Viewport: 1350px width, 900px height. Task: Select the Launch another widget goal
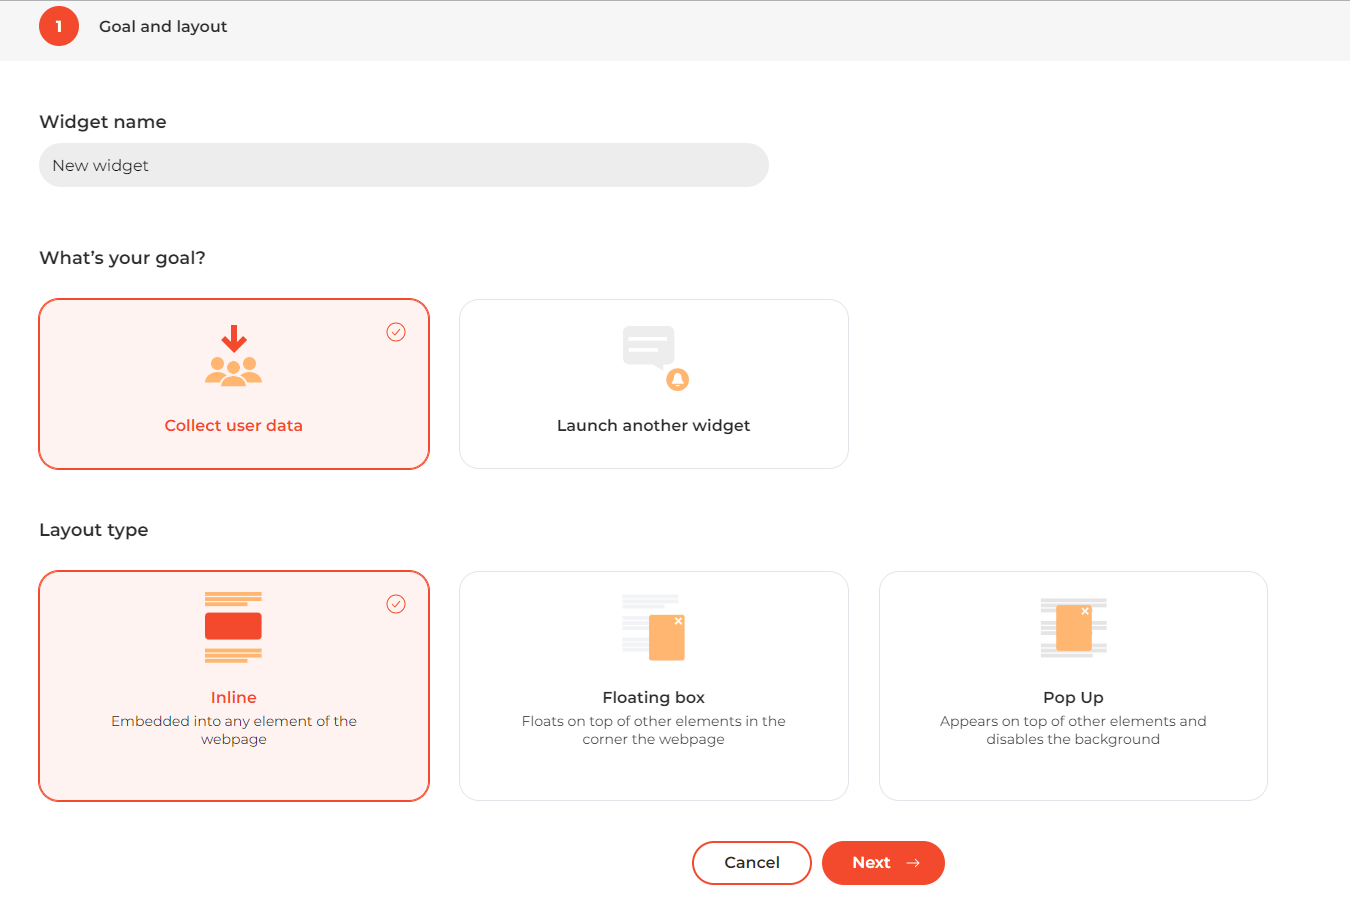pyautogui.click(x=654, y=384)
